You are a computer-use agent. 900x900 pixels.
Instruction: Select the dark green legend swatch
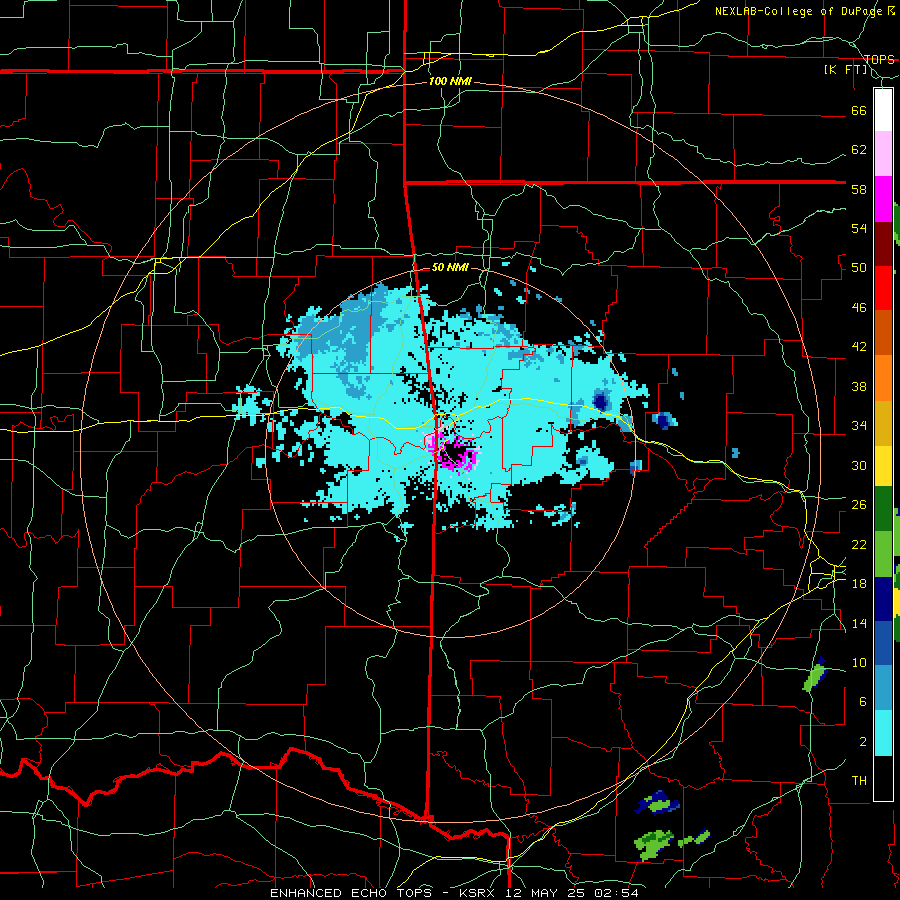883,509
